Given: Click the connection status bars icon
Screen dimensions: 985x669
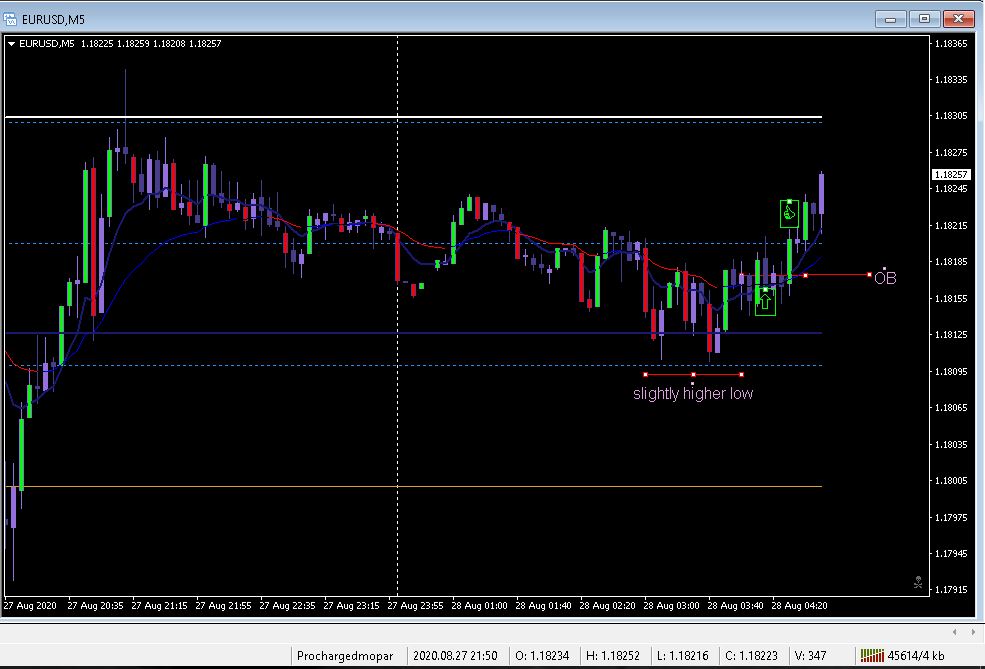Looking at the screenshot, I should pyautogui.click(x=872, y=656).
